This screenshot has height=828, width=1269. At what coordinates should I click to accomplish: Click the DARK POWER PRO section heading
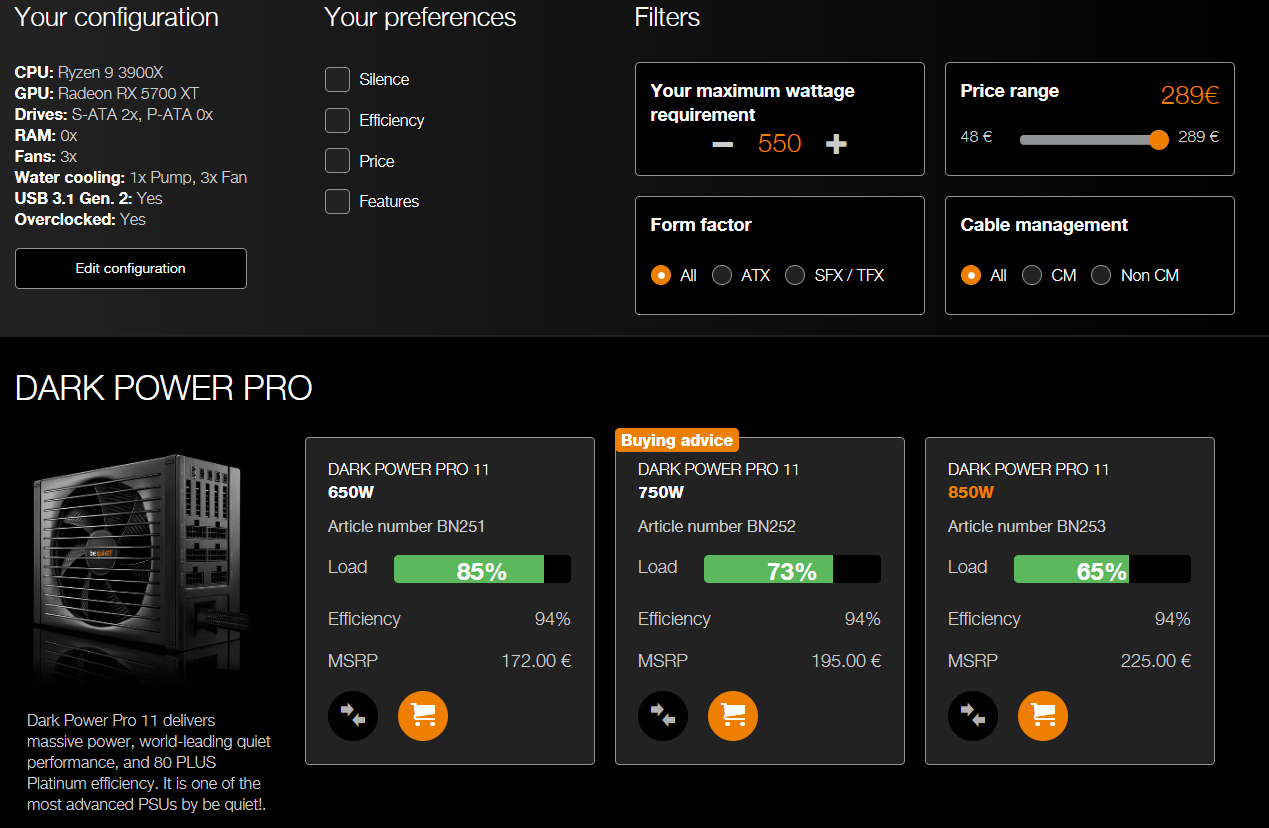pos(164,388)
